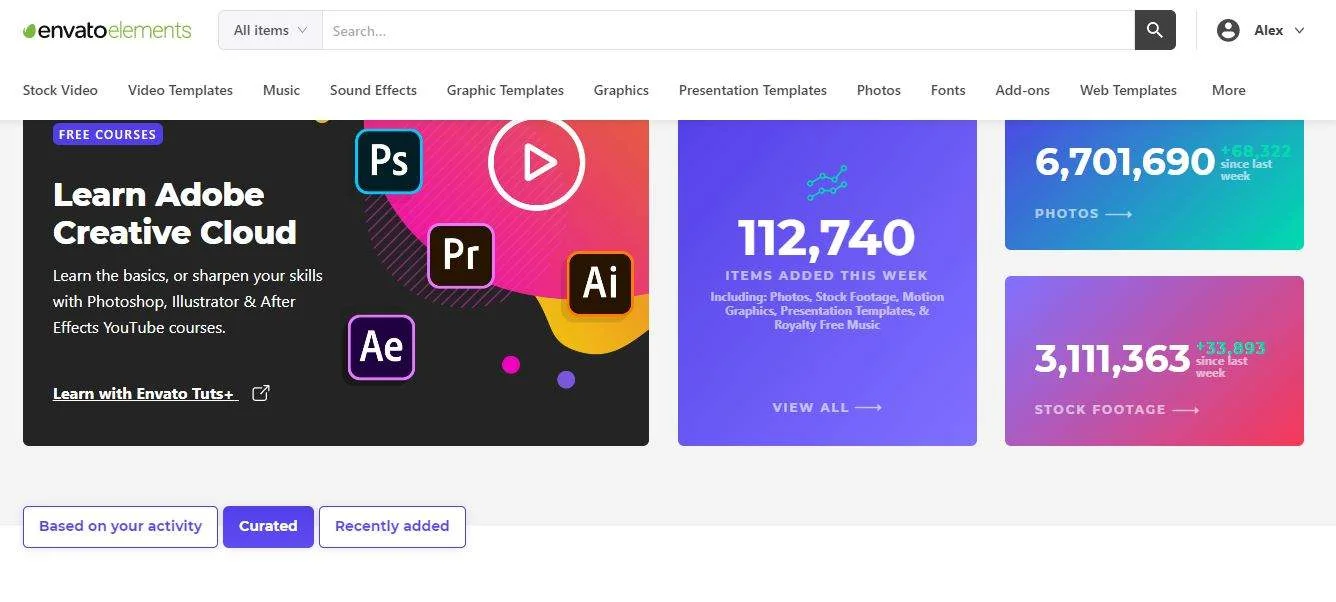Open Presentation Templates category
Screen dimensions: 1336x602
coord(753,90)
